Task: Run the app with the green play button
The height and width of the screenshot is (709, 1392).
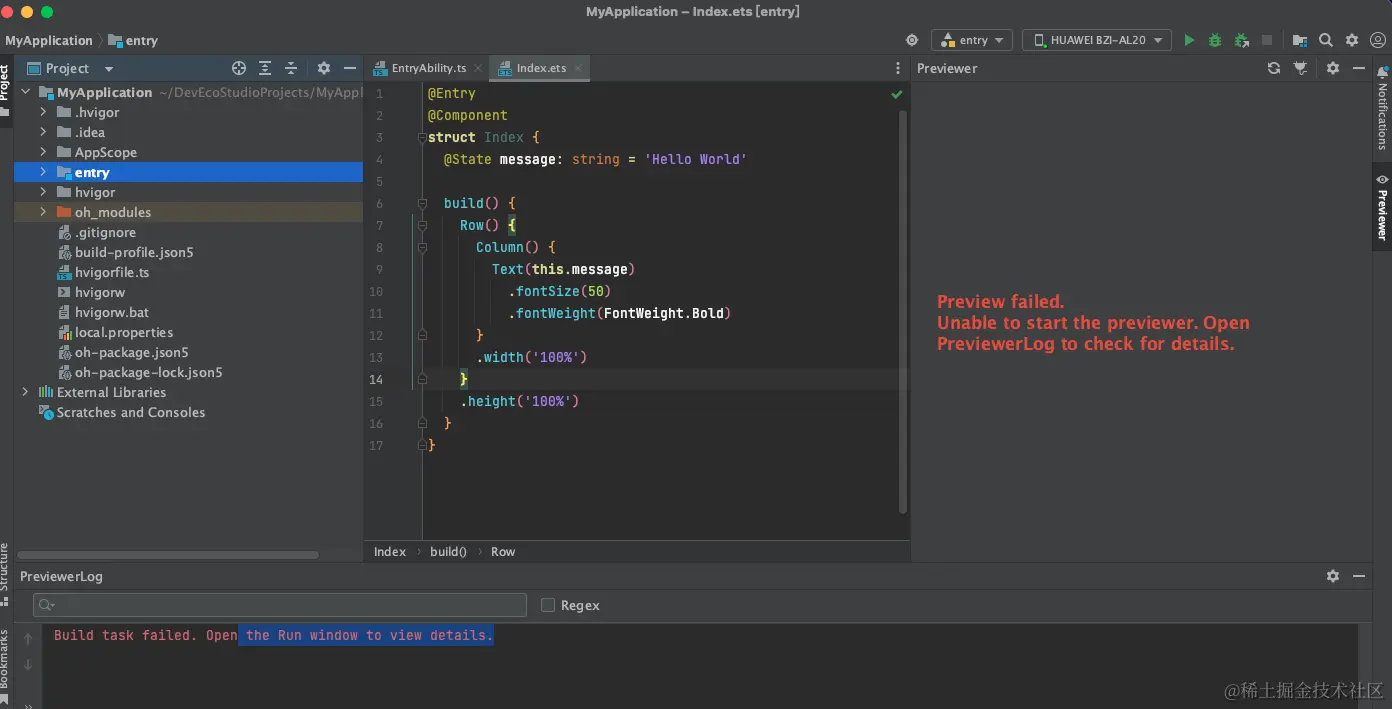Action: [x=1189, y=40]
